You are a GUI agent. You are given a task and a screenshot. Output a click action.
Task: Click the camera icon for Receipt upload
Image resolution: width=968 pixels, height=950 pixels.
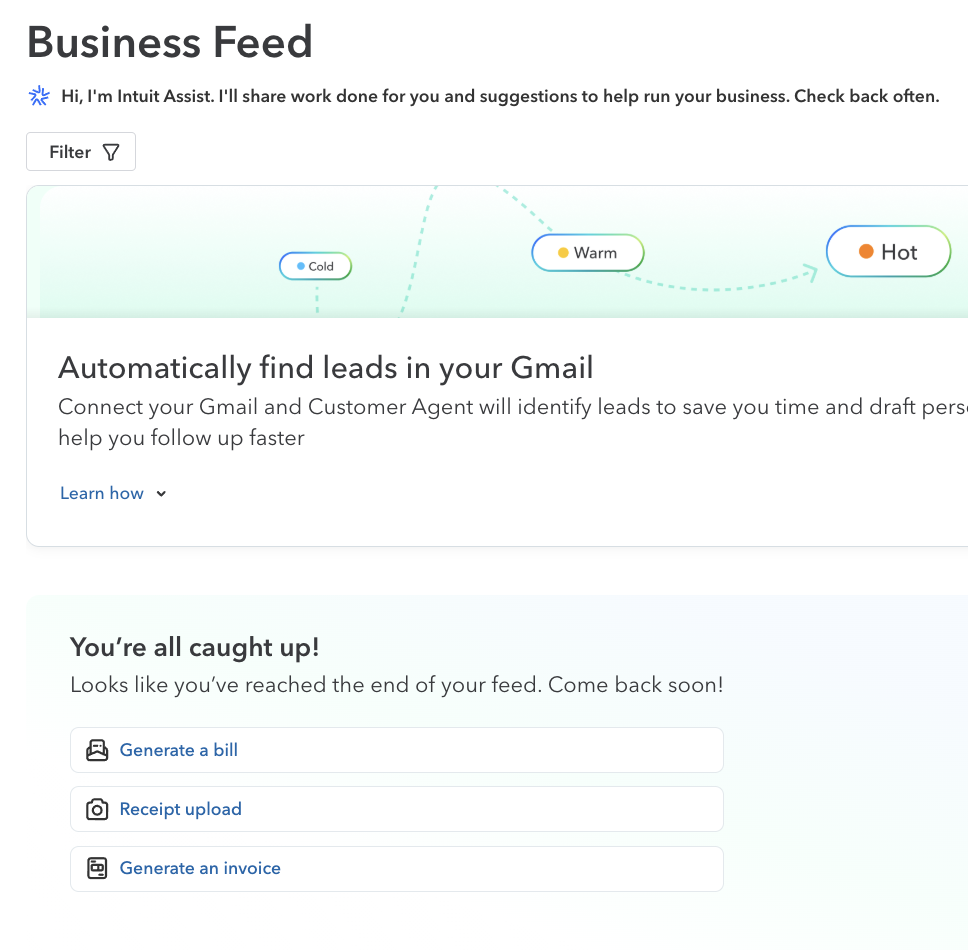click(x=97, y=809)
